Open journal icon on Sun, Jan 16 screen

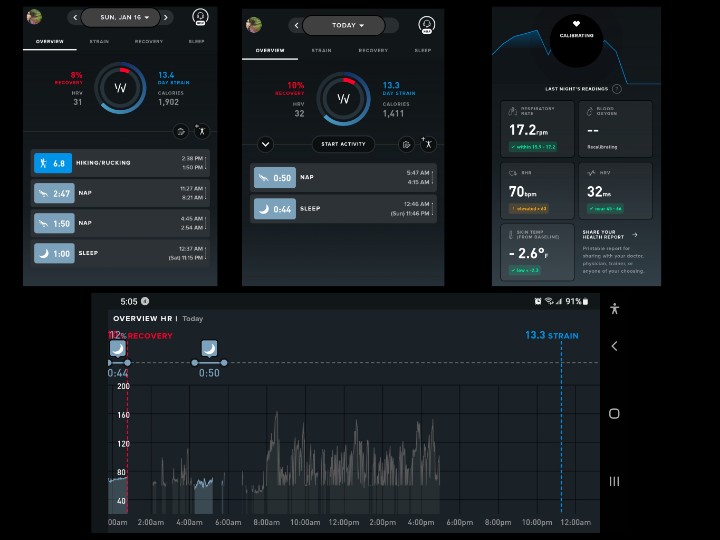pos(181,131)
